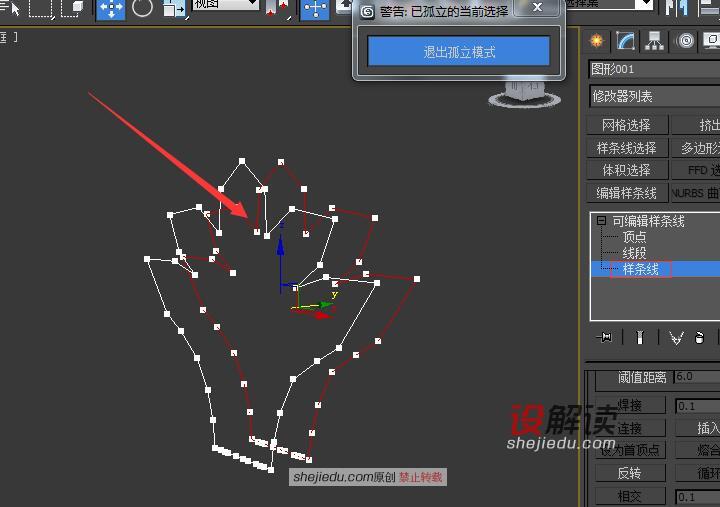Apply the 网格选择 modifier button
The width and height of the screenshot is (720, 507).
click(x=626, y=125)
